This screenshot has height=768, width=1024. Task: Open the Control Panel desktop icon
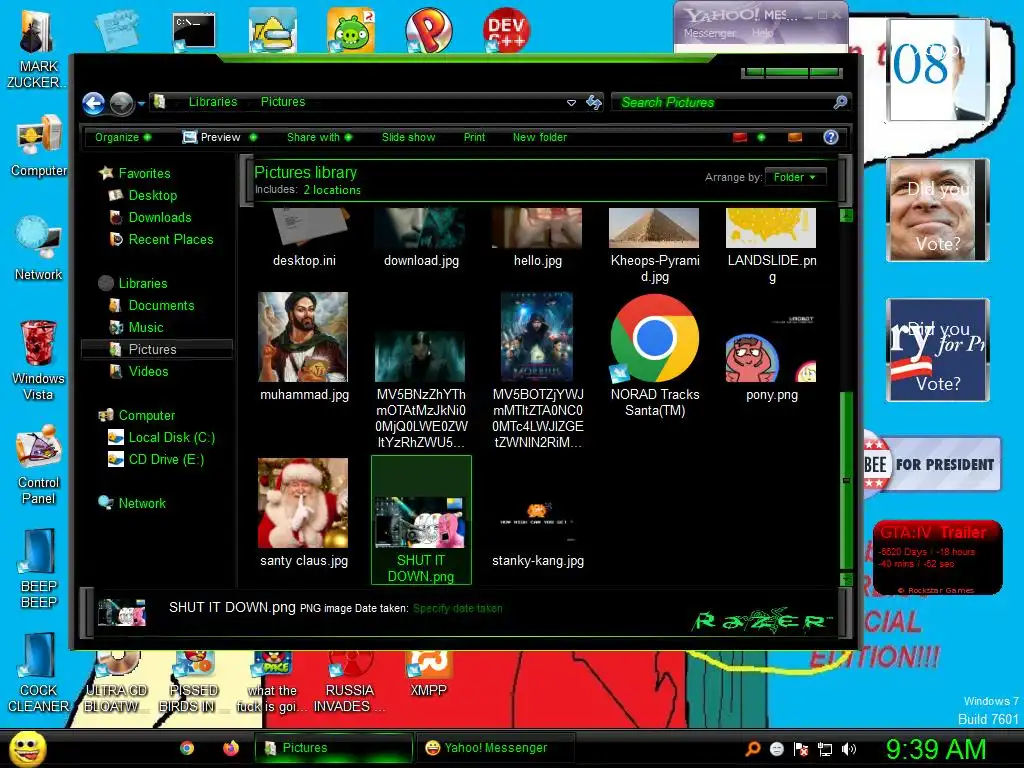point(39,464)
